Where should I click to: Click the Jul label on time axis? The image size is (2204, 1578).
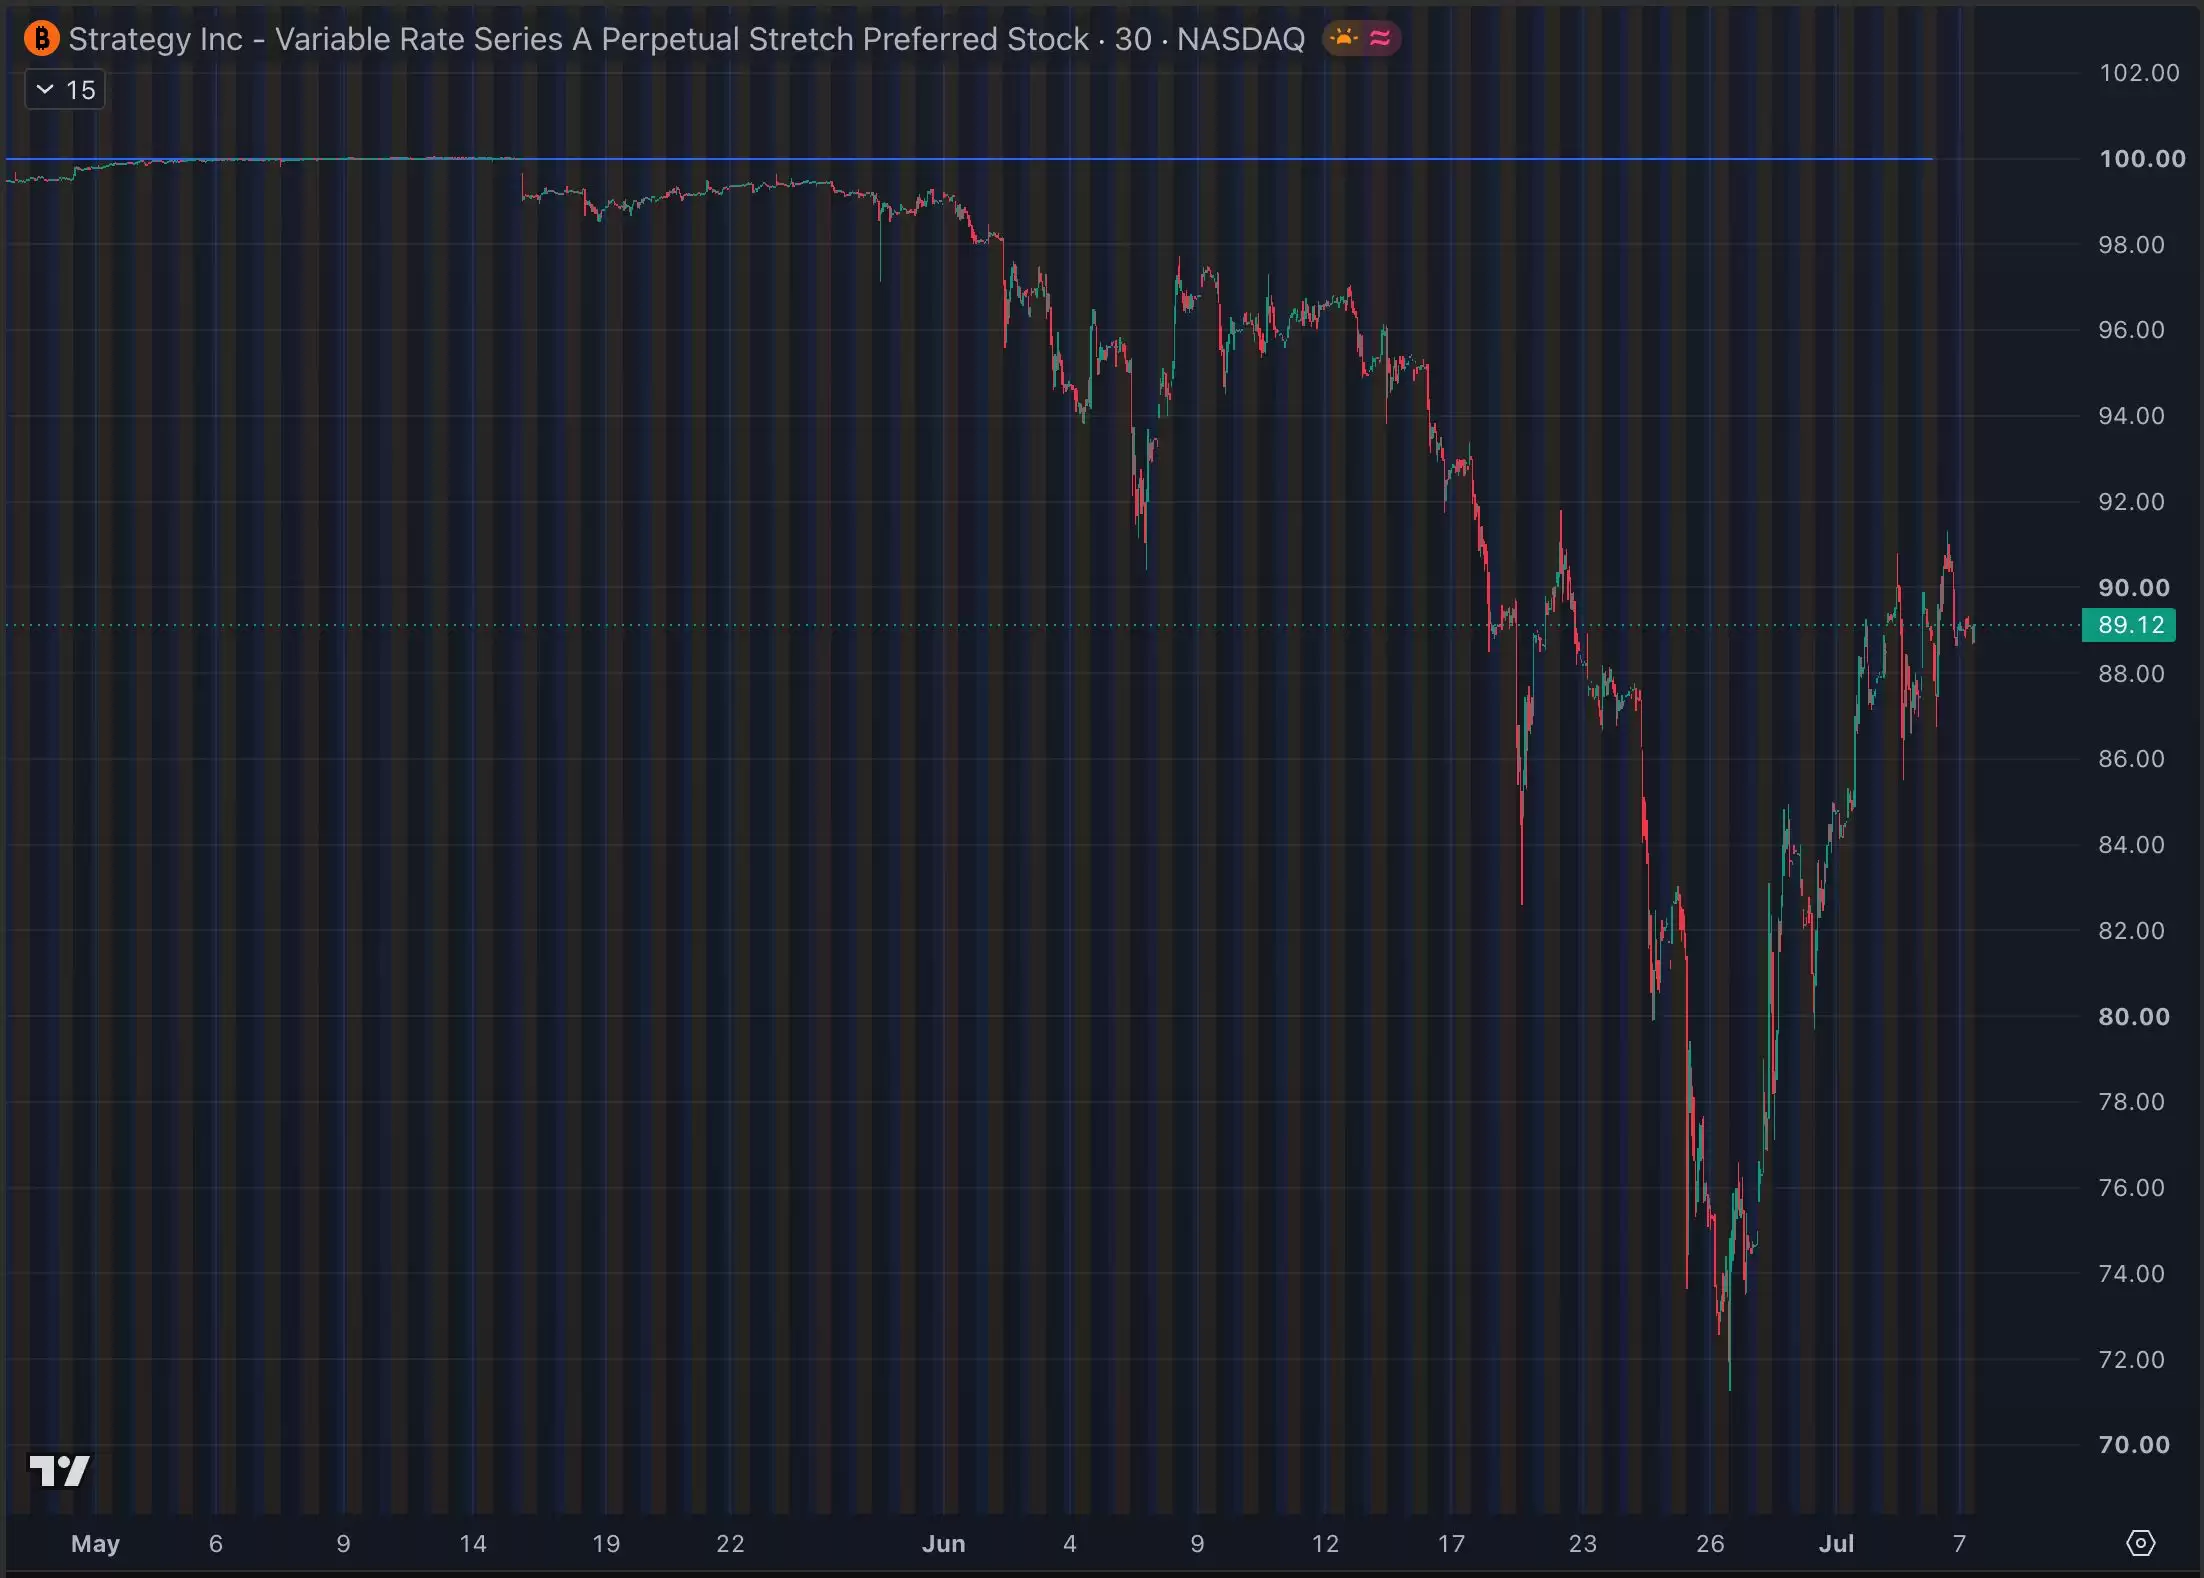click(1836, 1543)
